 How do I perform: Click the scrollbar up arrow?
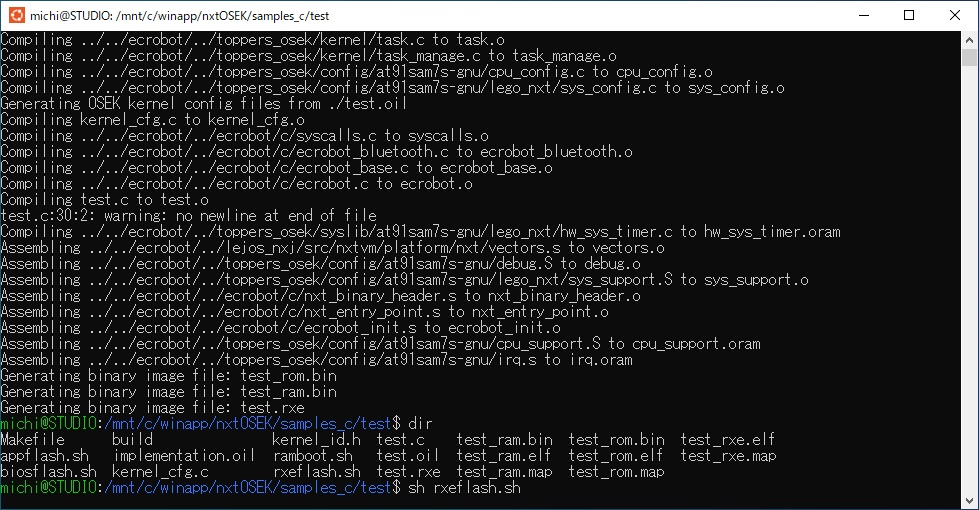969,39
